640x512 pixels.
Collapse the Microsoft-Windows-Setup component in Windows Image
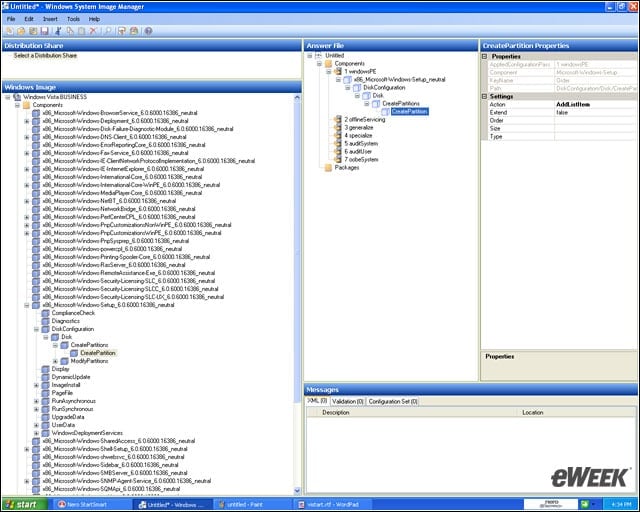point(27,305)
